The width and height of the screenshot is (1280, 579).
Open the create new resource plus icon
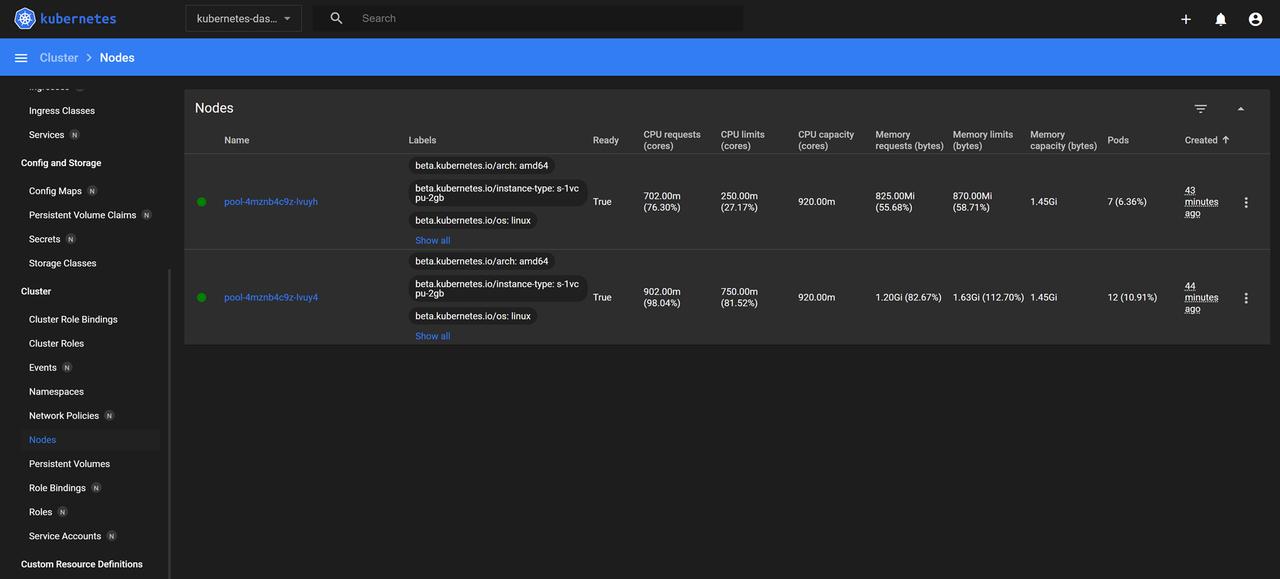tap(1186, 19)
